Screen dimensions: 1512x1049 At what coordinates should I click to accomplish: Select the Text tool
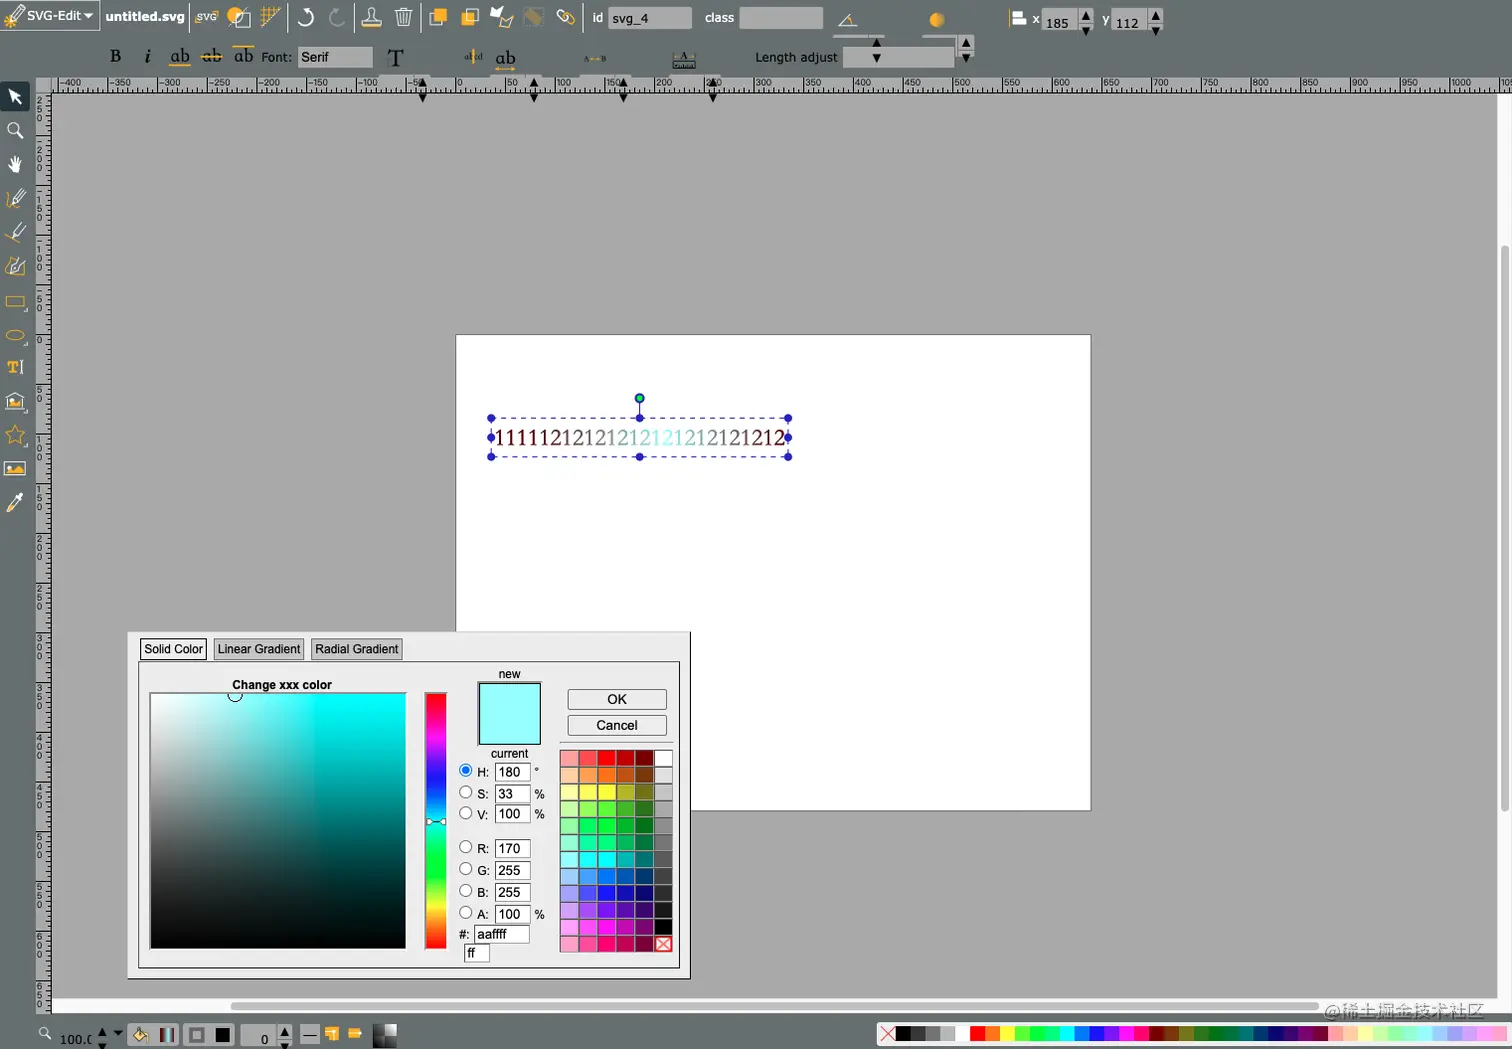click(x=15, y=368)
